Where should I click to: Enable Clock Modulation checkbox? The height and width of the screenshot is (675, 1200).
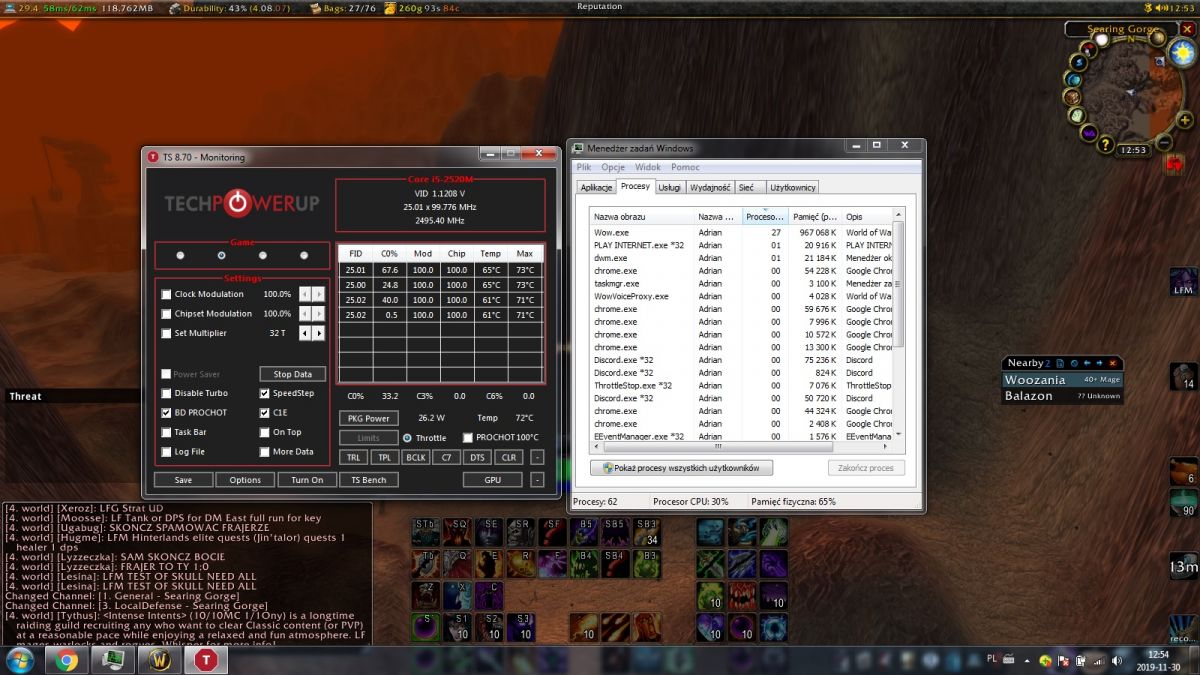[166, 294]
